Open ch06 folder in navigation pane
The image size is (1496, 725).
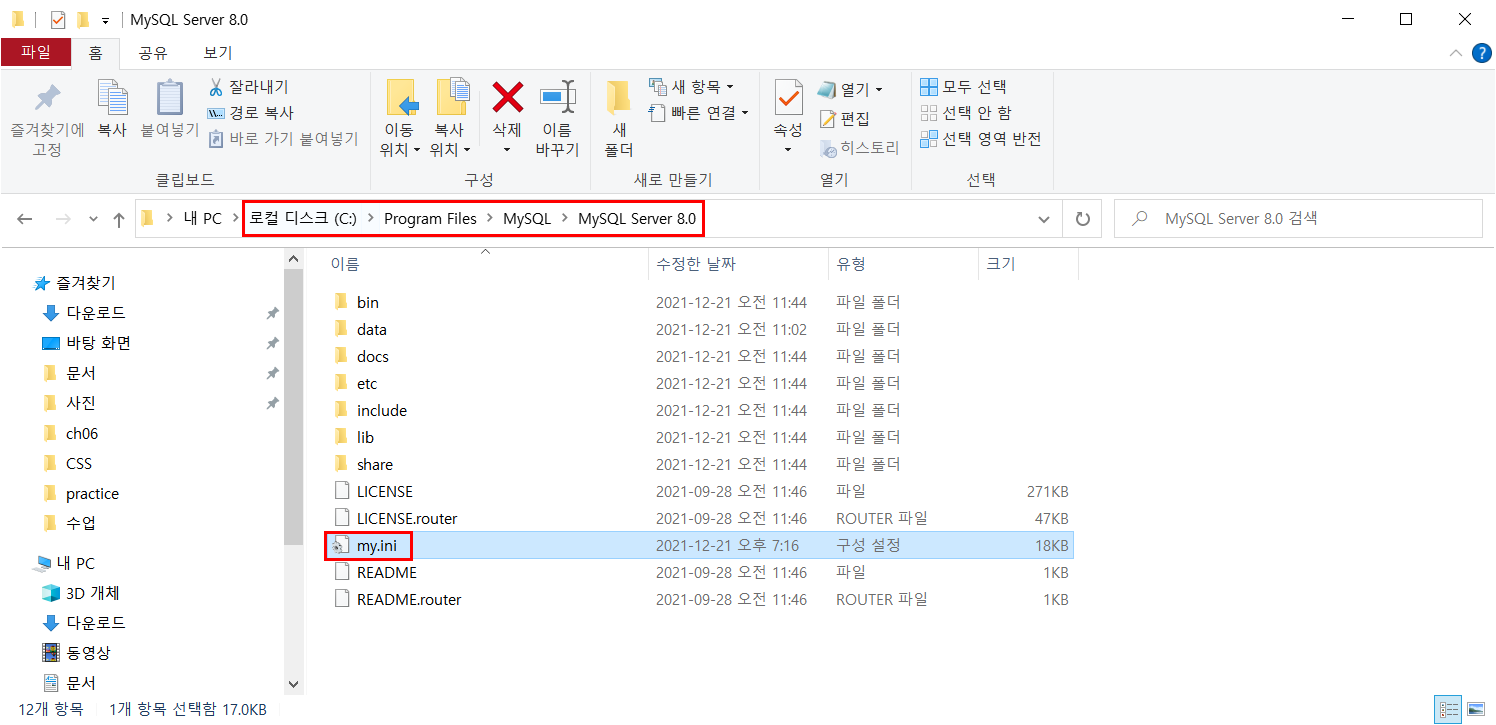(x=81, y=433)
